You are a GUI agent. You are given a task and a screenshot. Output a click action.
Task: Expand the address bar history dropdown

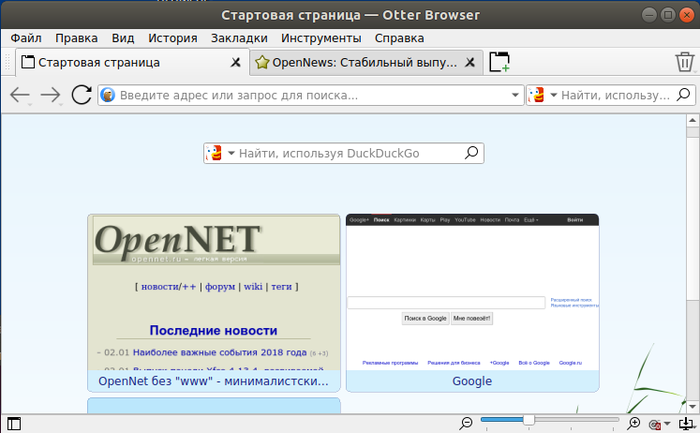pos(515,95)
